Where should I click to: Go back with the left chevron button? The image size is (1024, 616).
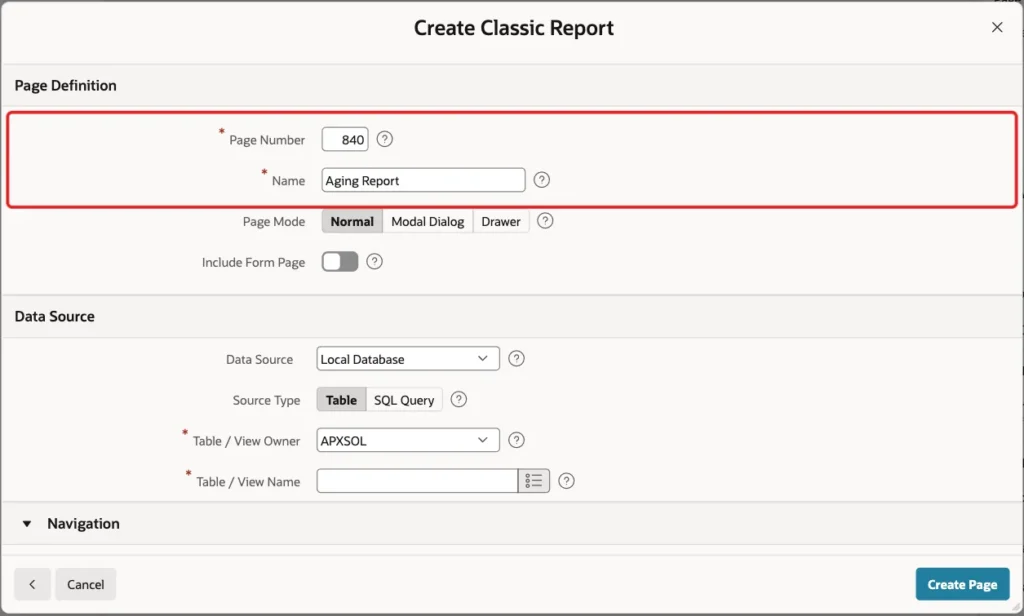click(32, 584)
